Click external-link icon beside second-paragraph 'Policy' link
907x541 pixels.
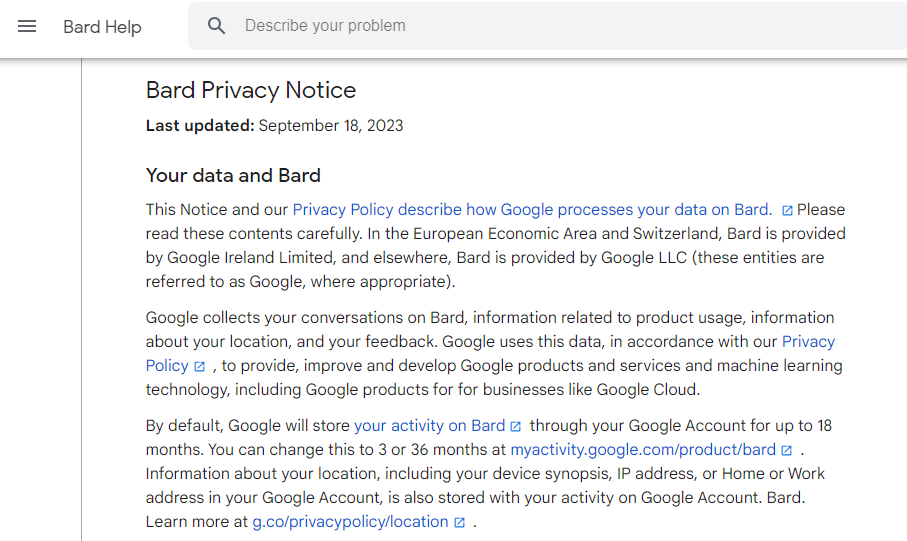coord(200,366)
